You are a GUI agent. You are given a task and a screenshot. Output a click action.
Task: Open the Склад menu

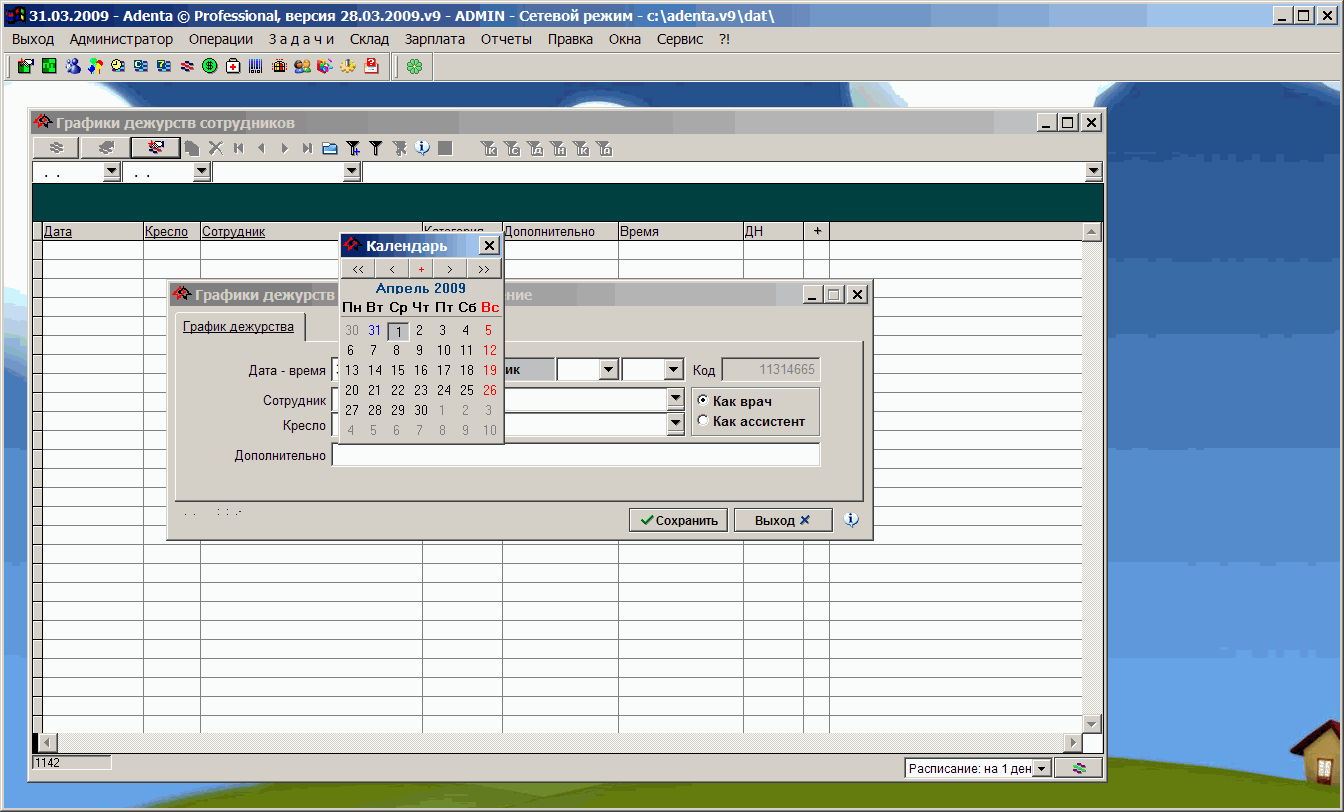tap(369, 39)
